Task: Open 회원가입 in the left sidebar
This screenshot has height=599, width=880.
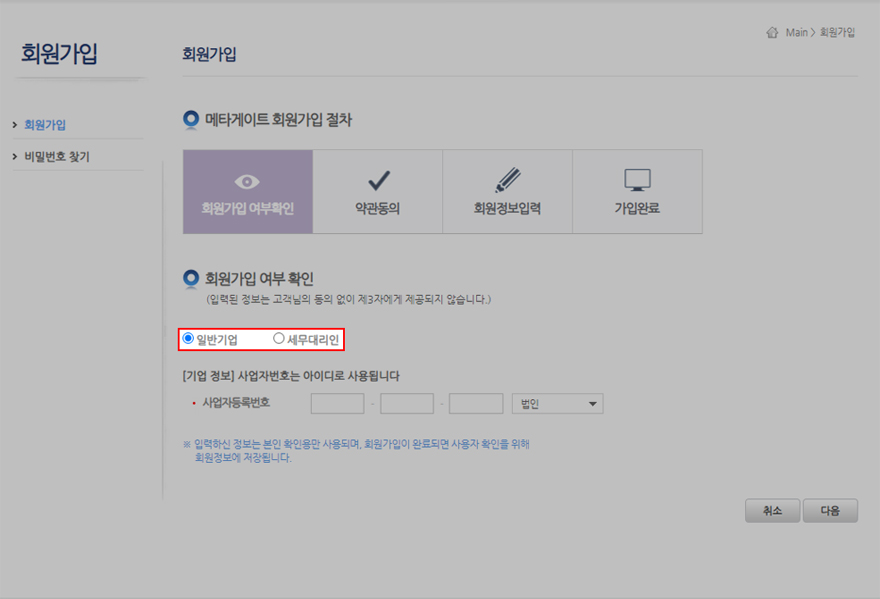Action: point(45,125)
